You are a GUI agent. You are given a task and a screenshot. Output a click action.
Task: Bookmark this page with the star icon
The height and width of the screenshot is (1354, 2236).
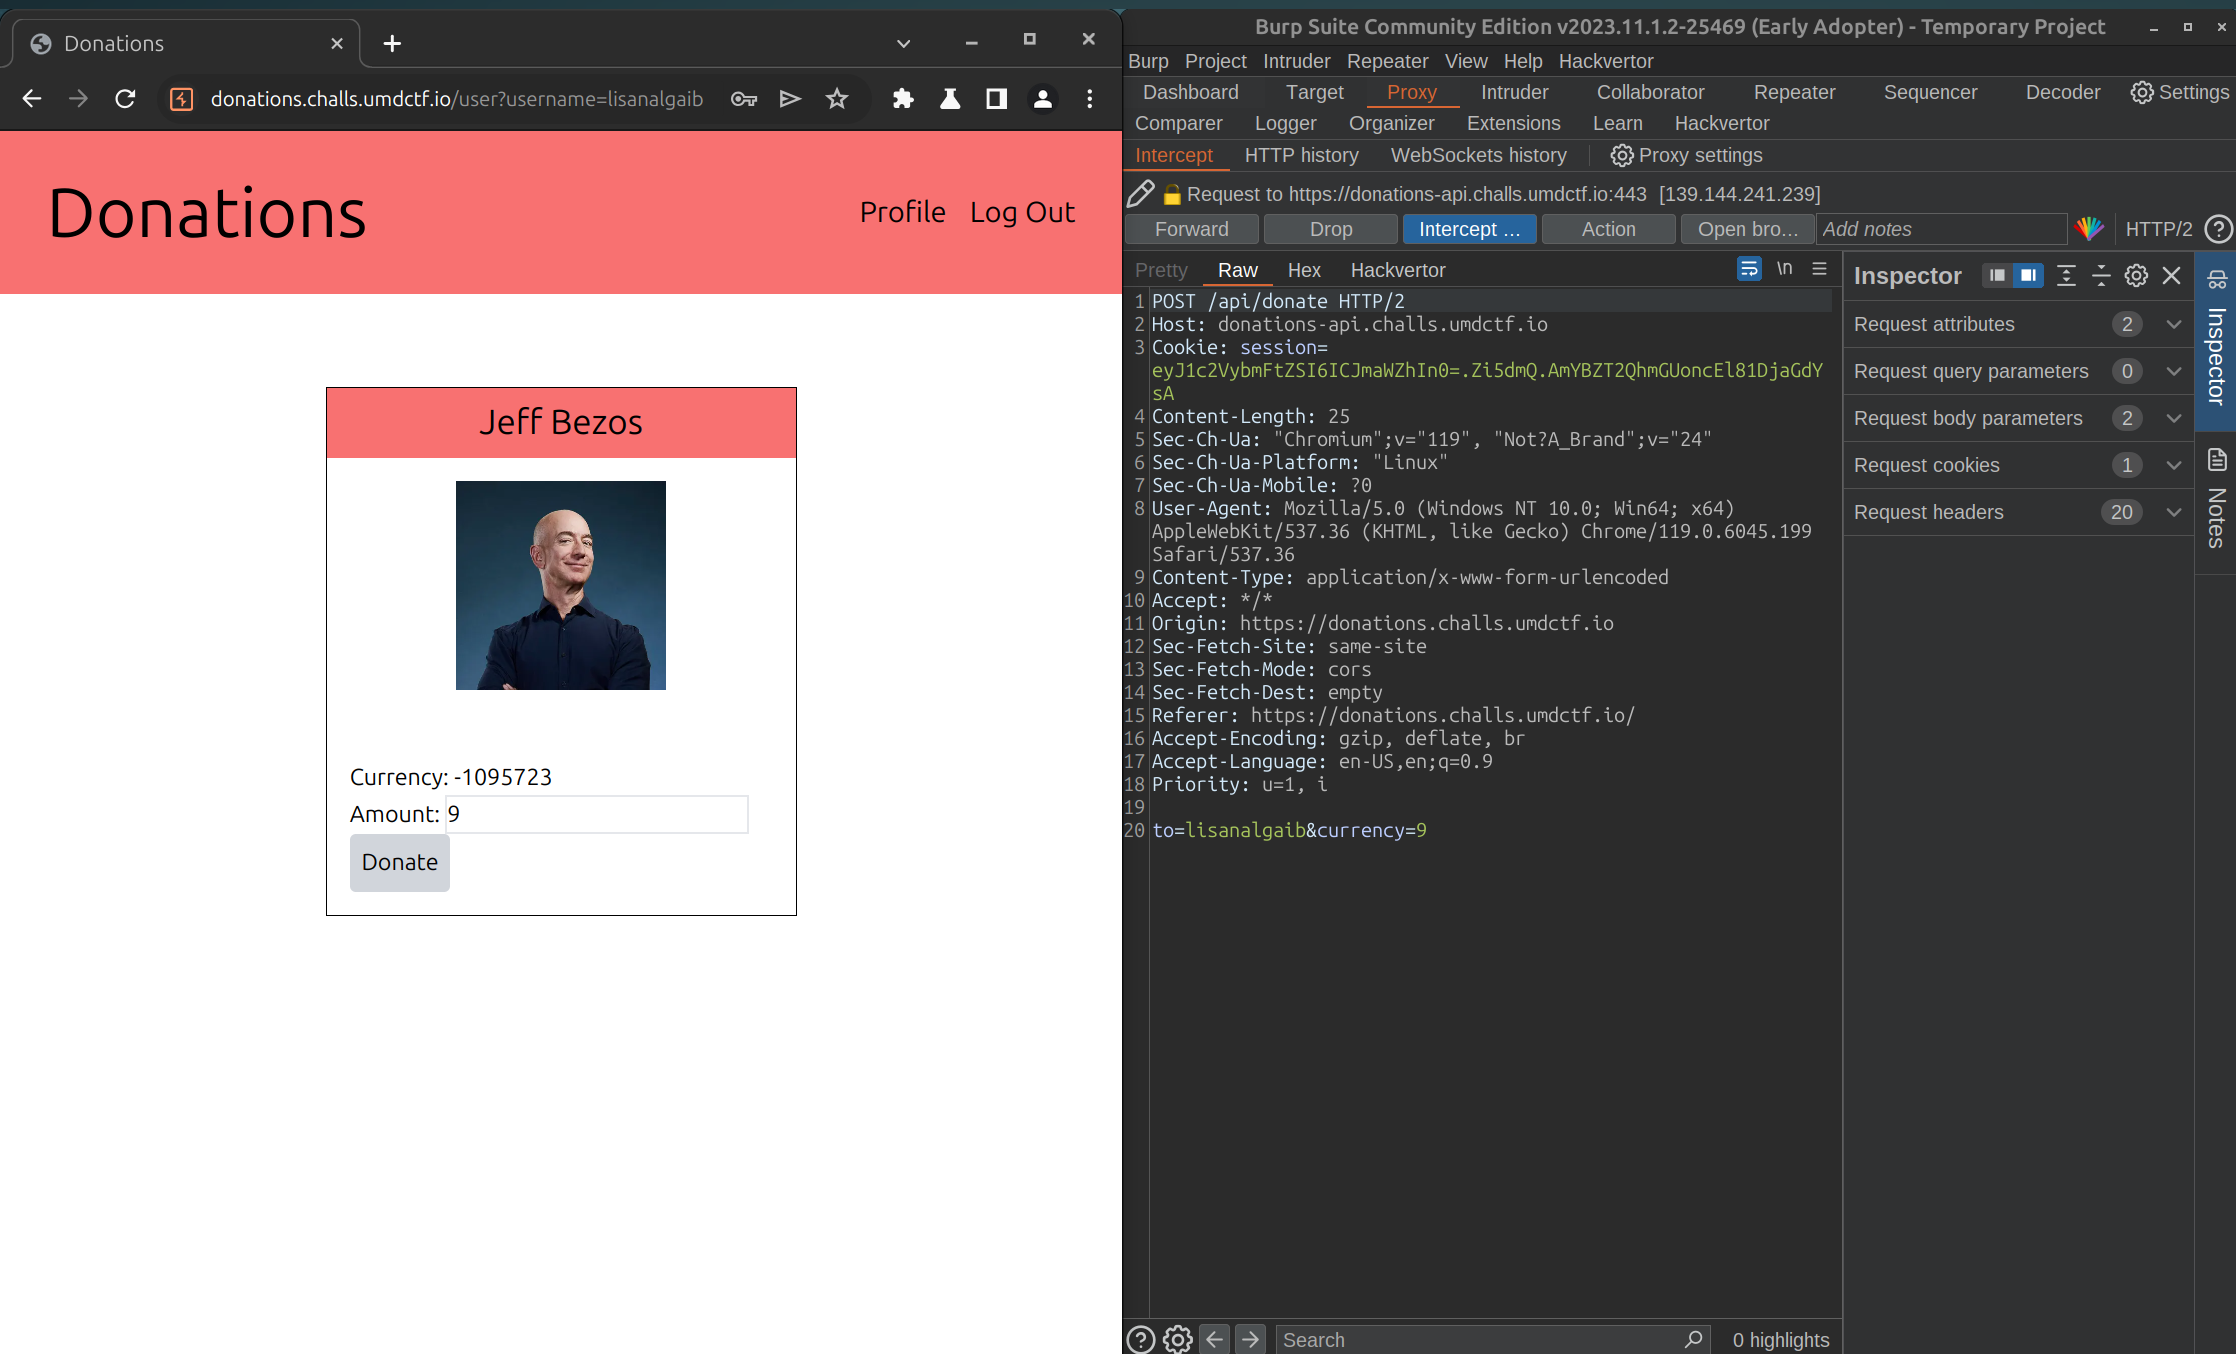pos(837,99)
